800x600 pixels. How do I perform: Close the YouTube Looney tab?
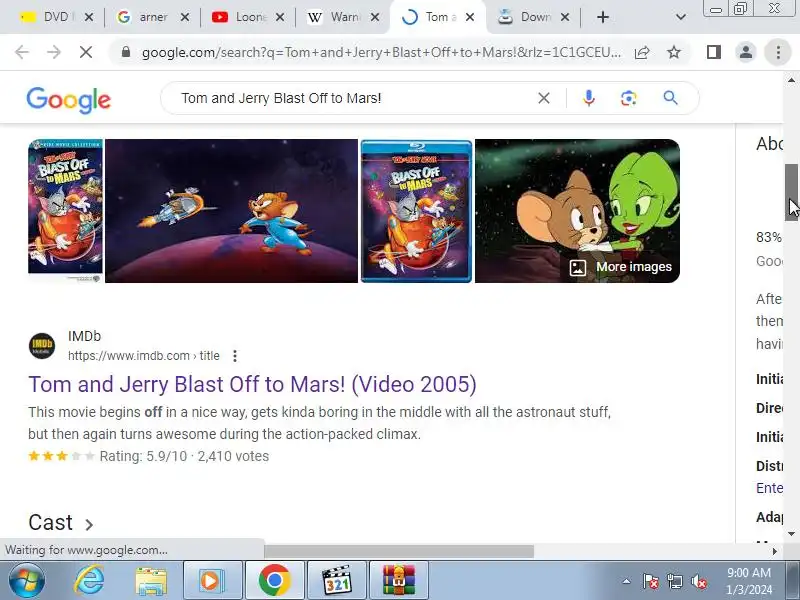pos(280,17)
